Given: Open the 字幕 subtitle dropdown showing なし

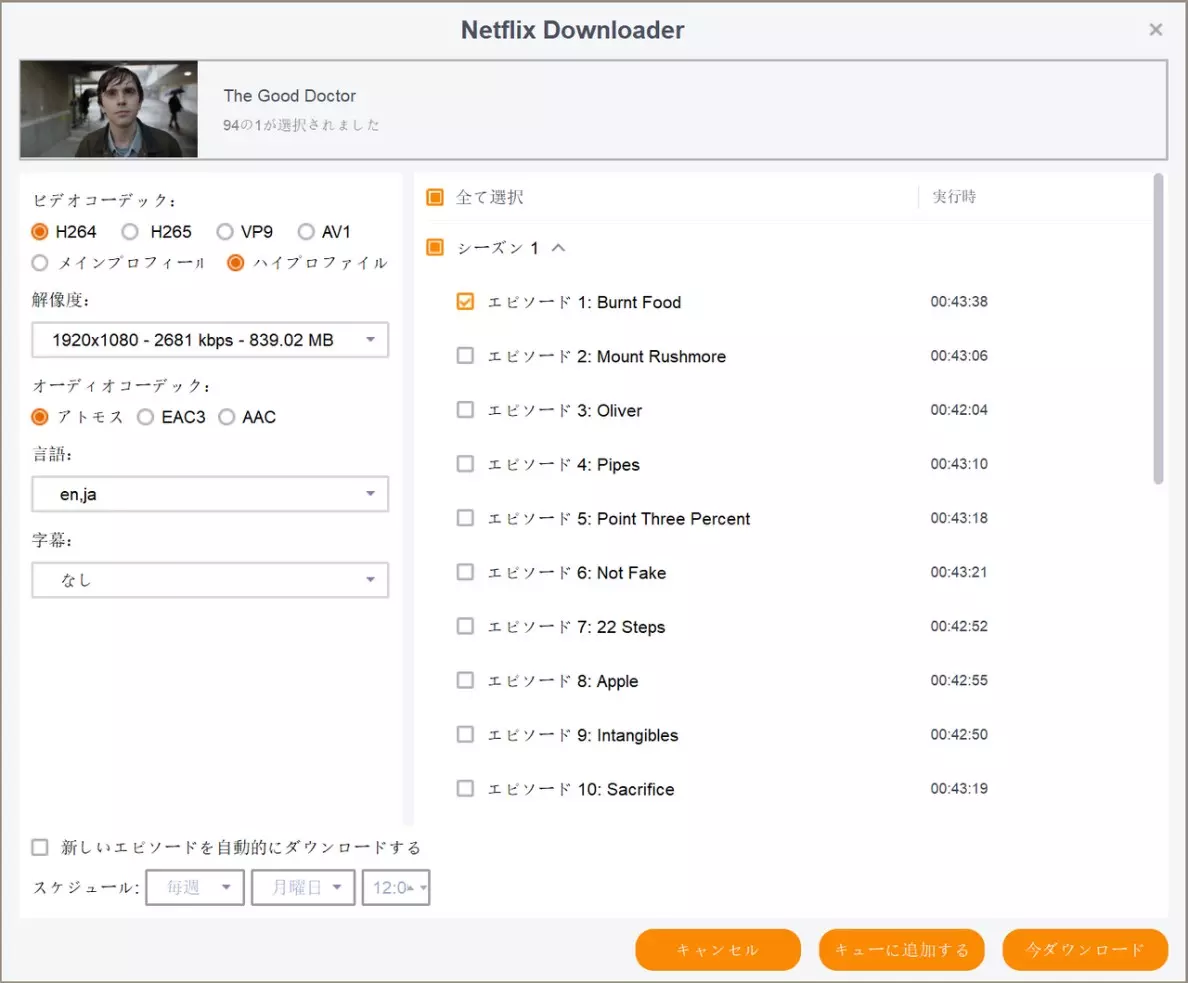Looking at the screenshot, I should (x=210, y=580).
